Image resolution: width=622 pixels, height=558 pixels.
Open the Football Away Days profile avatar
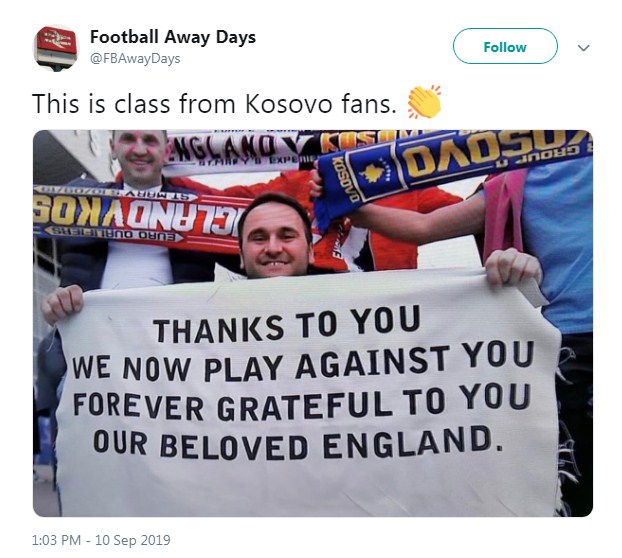56,47
